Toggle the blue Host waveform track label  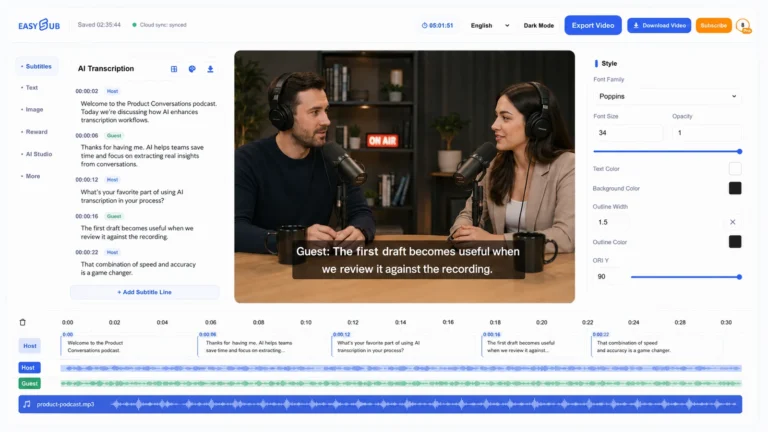point(29,367)
